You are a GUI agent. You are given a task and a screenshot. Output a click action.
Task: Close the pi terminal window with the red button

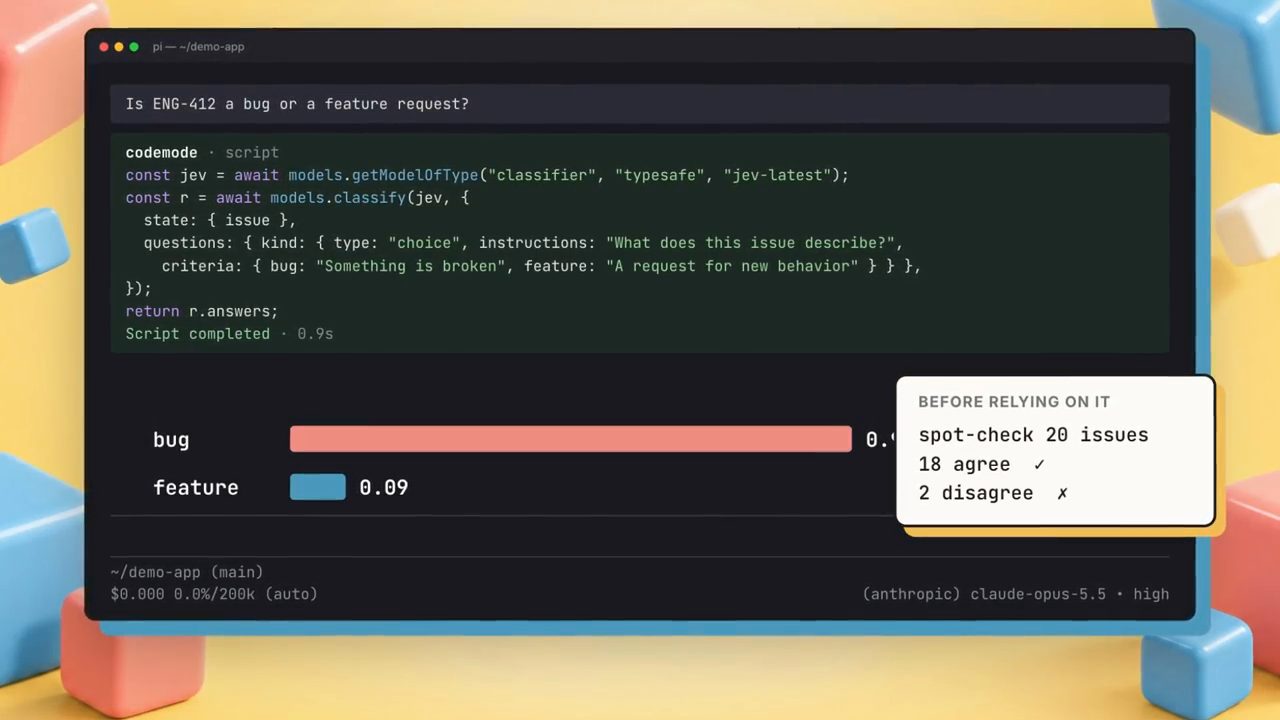pyautogui.click(x=104, y=47)
